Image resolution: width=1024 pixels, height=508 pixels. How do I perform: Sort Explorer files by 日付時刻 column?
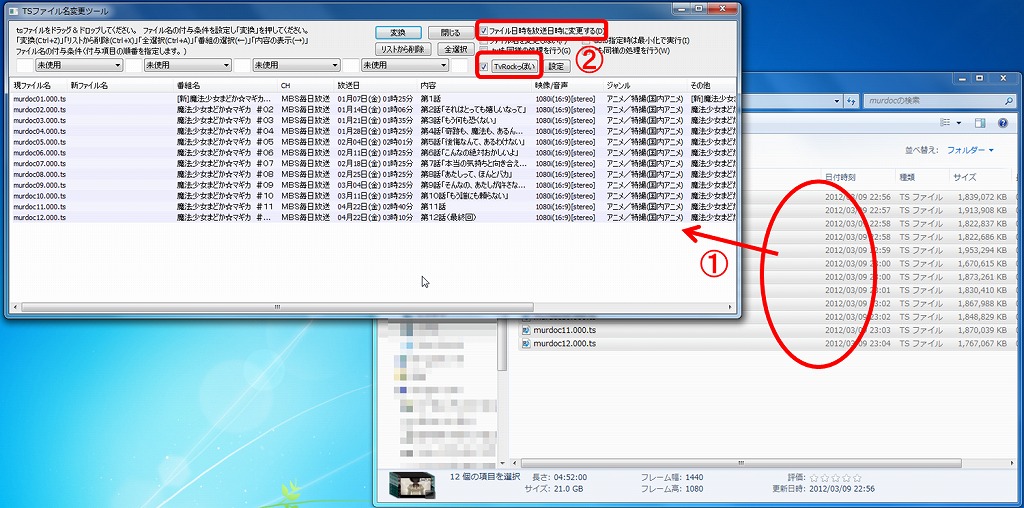point(857,177)
